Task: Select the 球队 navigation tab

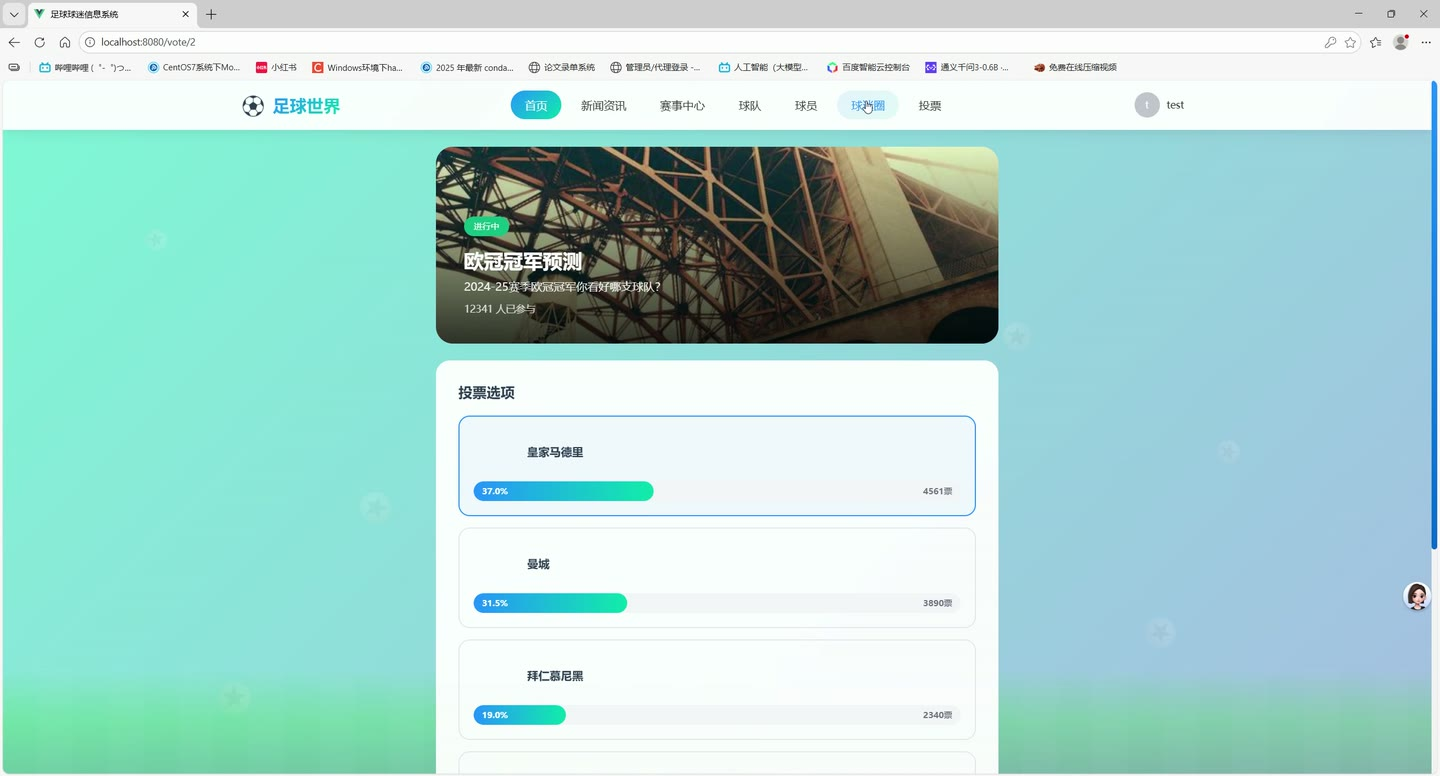Action: pyautogui.click(x=750, y=105)
